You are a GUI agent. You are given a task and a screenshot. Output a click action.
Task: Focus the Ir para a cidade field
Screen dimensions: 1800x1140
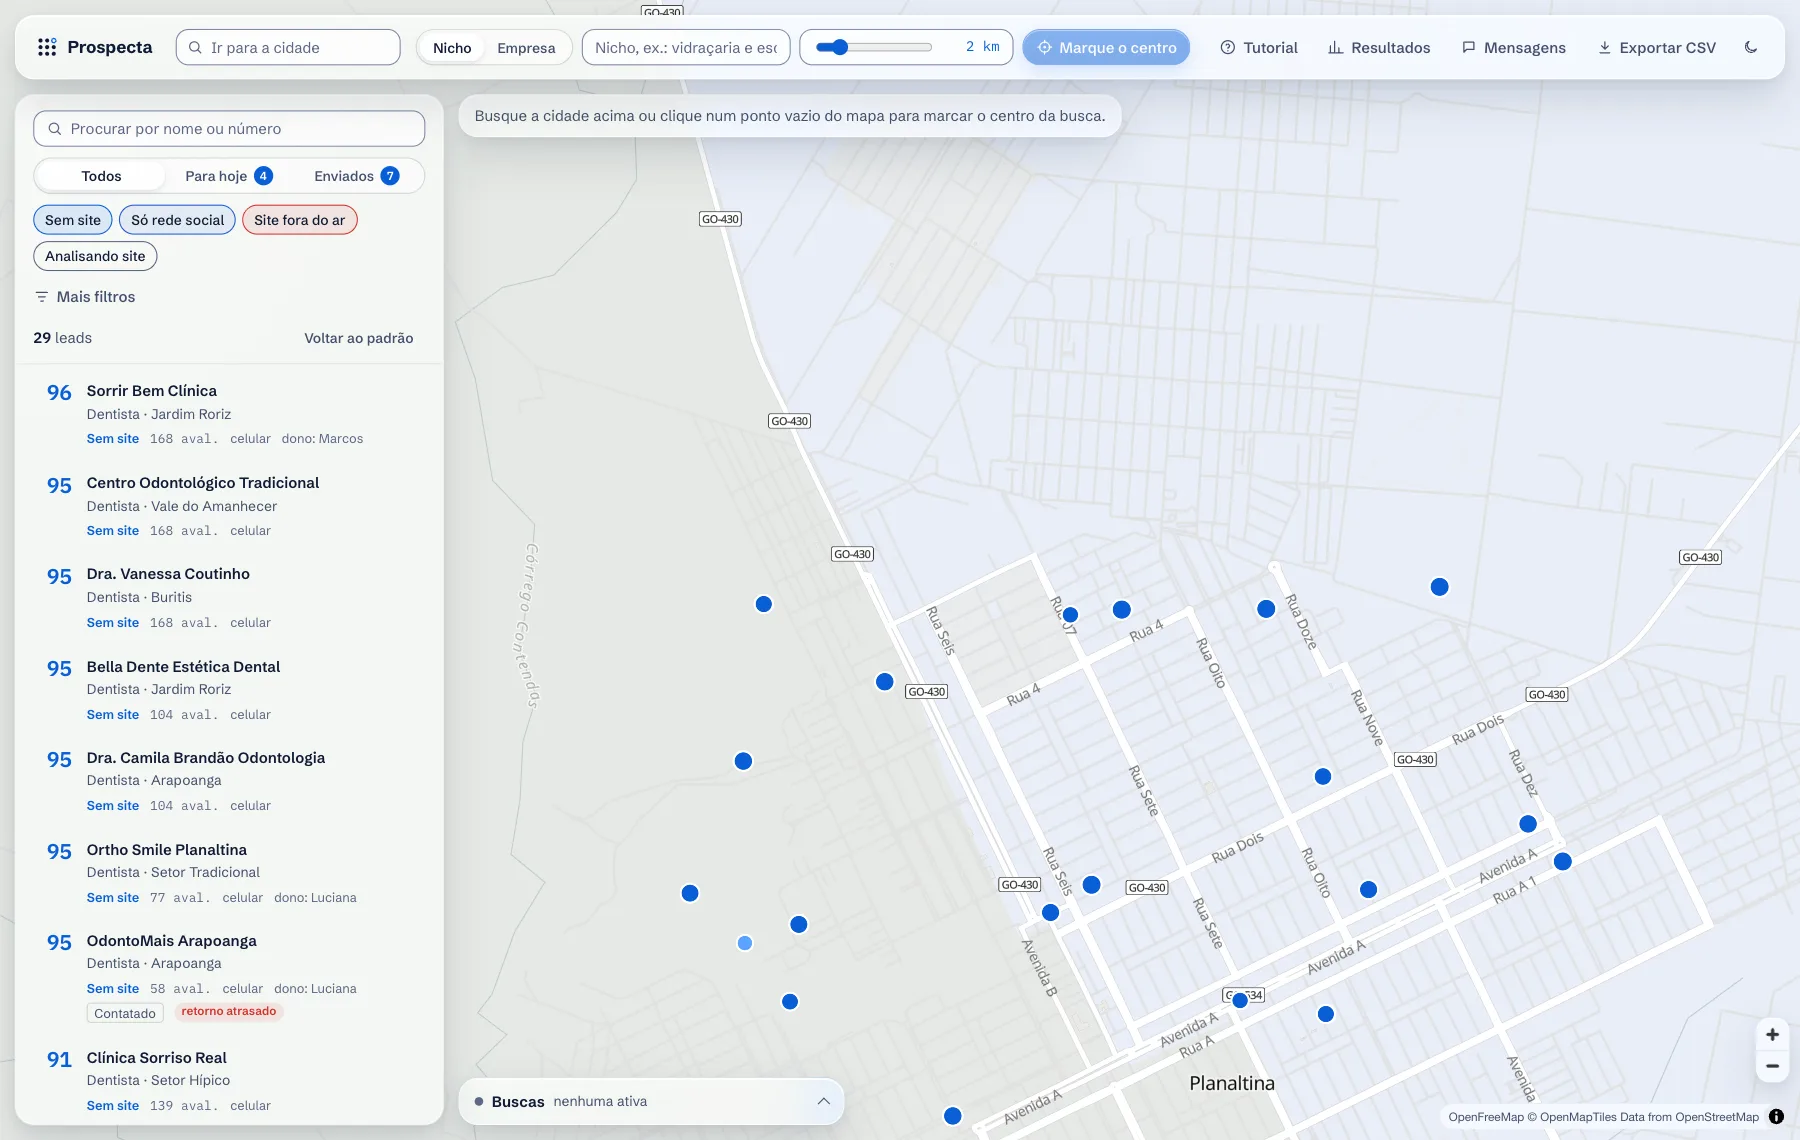tap(288, 47)
